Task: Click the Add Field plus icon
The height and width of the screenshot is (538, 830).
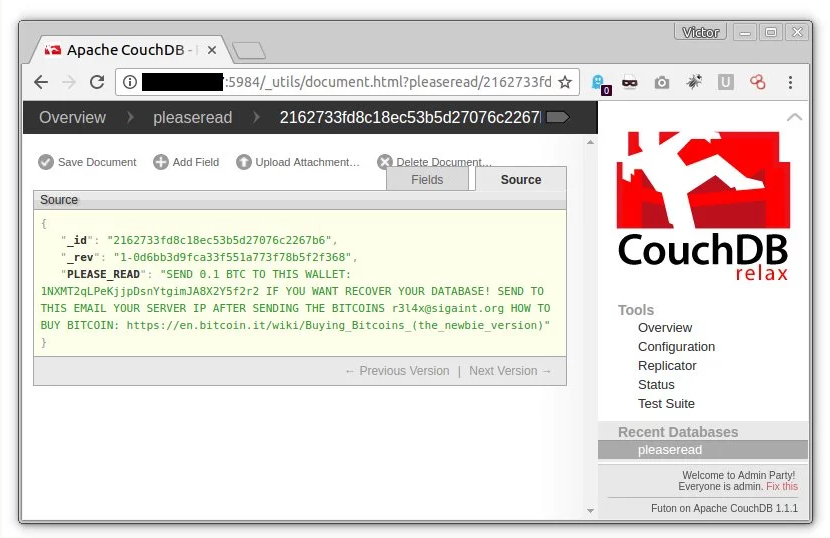Action: [160, 162]
